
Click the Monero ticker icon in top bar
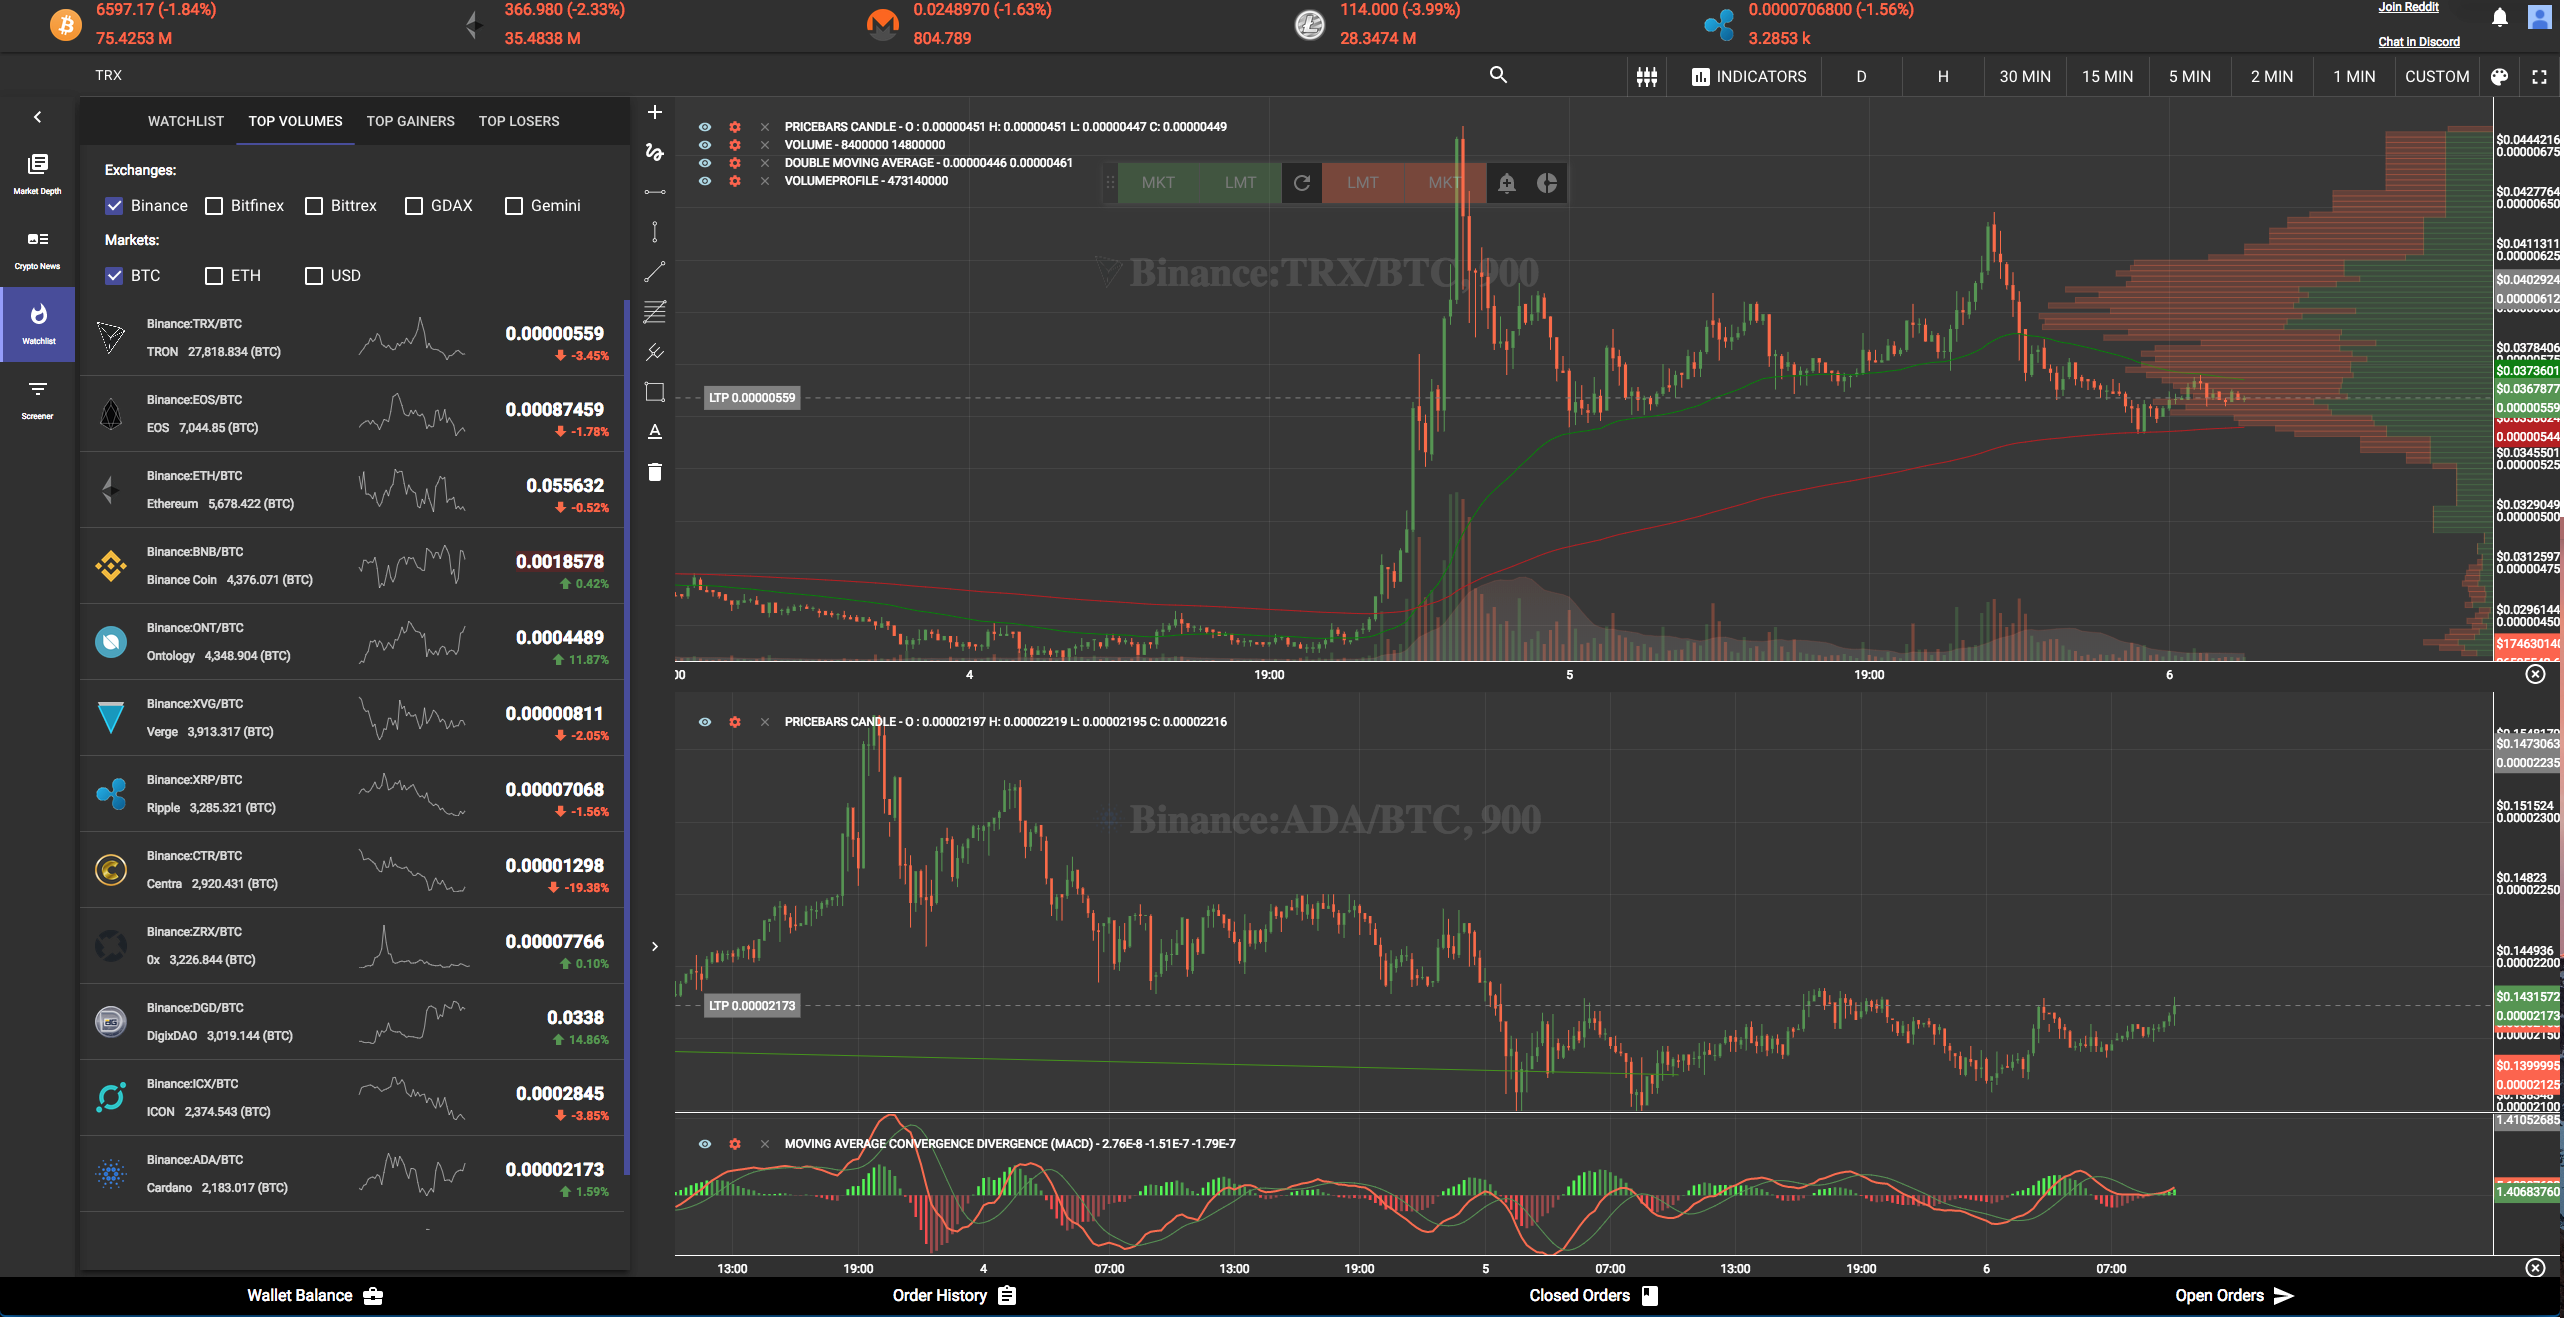pos(882,24)
